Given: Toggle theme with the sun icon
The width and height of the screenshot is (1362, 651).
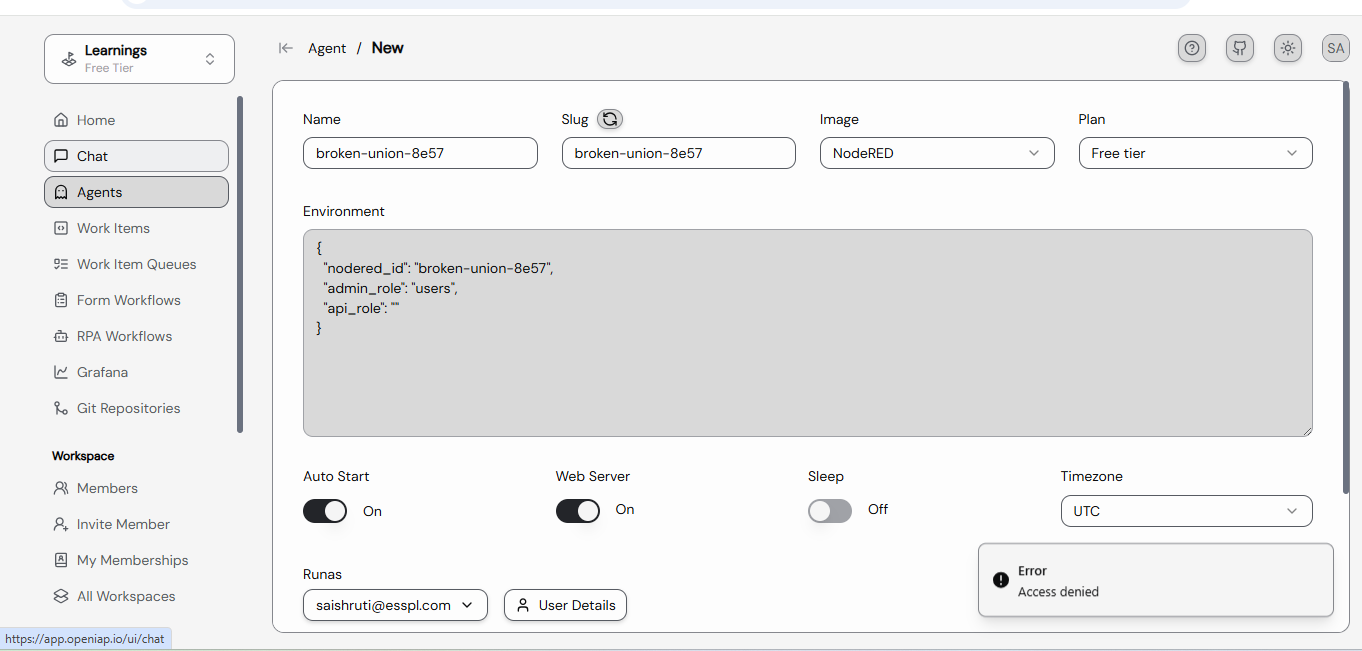Looking at the screenshot, I should click(1288, 48).
